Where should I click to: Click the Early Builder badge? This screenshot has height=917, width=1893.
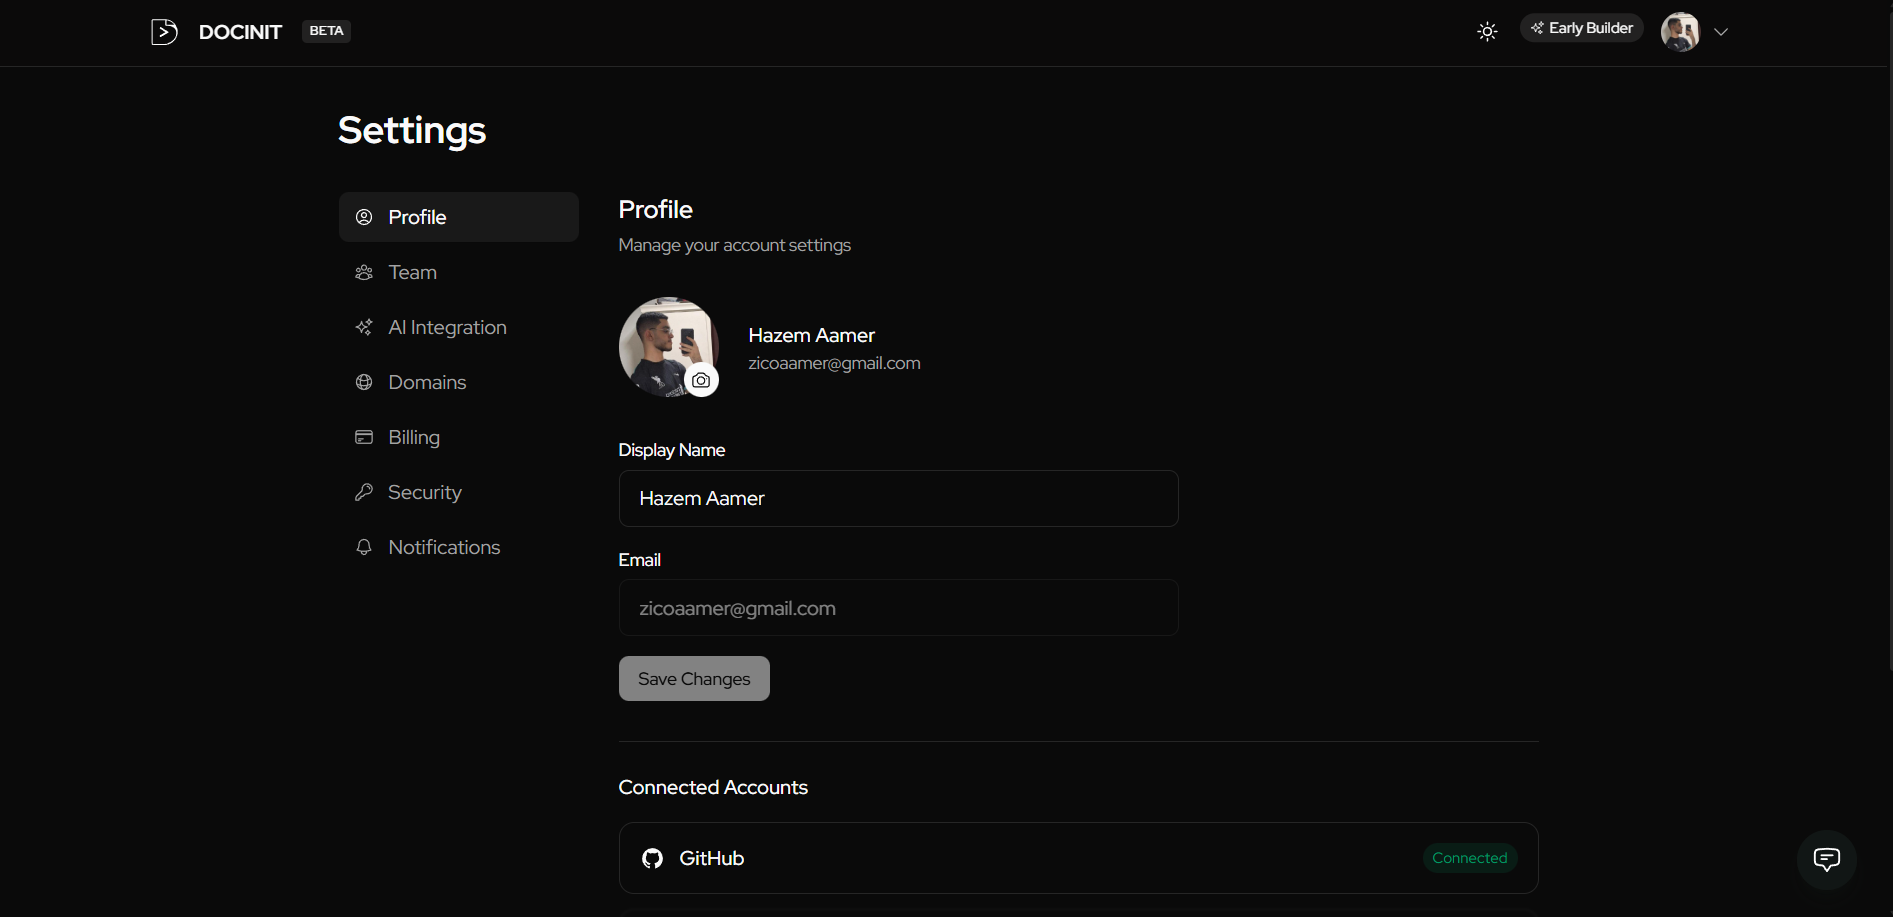tap(1581, 27)
